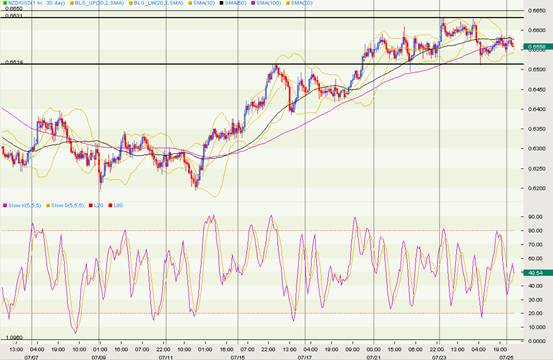Click the 0.6516 horizontal line label
Image resolution: width=553 pixels, height=360 pixels.
(14, 62)
